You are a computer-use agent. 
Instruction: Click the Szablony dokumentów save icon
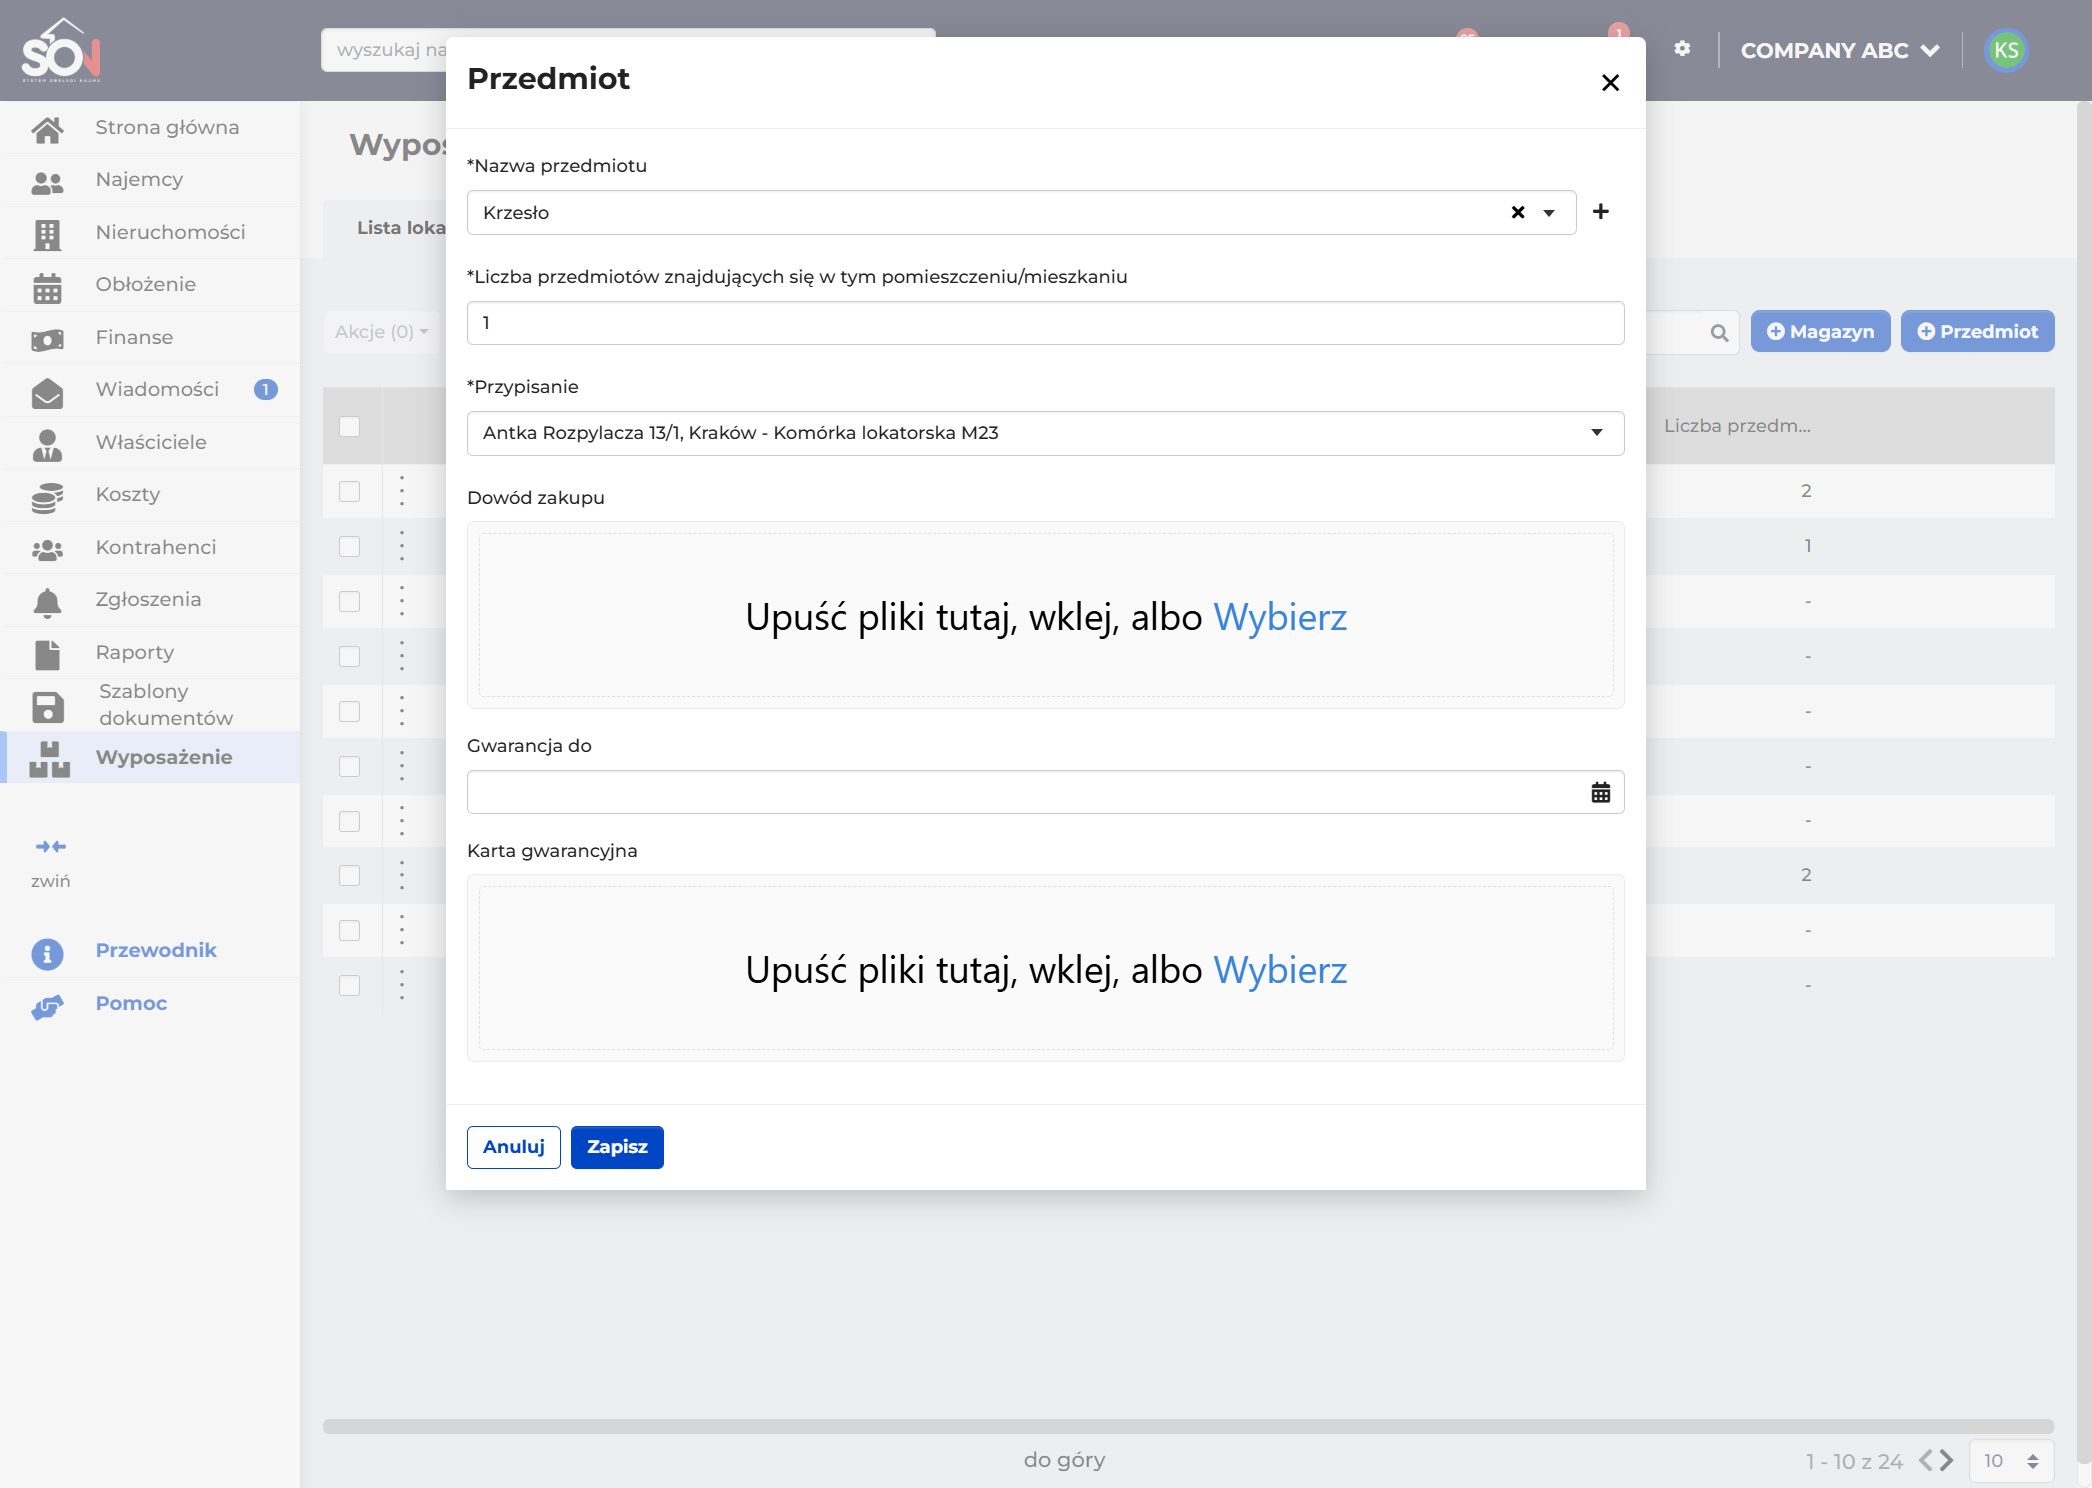coord(47,707)
